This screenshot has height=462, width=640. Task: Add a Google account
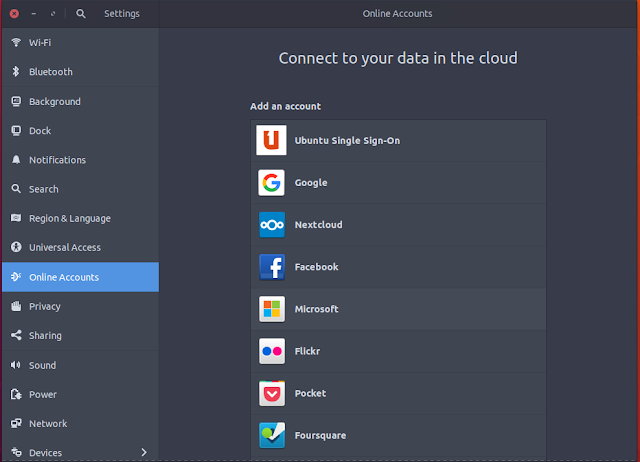click(x=398, y=182)
